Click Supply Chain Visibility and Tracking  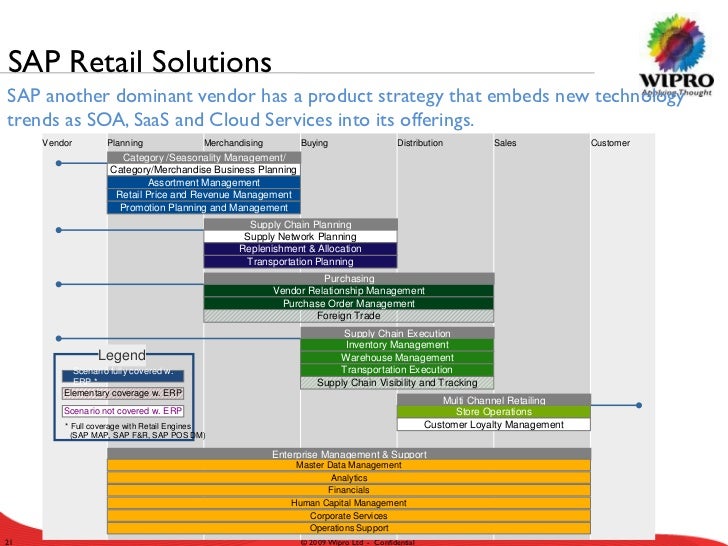tap(397, 383)
